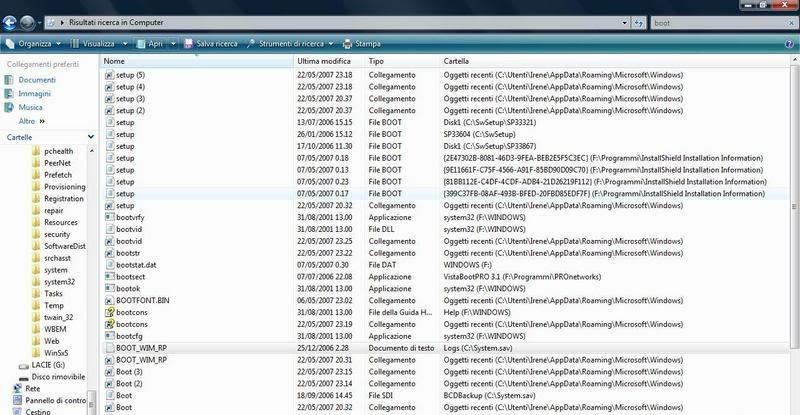Select the twain_32 folder in tree
Viewport: 800px width, 415px height.
pos(53,318)
